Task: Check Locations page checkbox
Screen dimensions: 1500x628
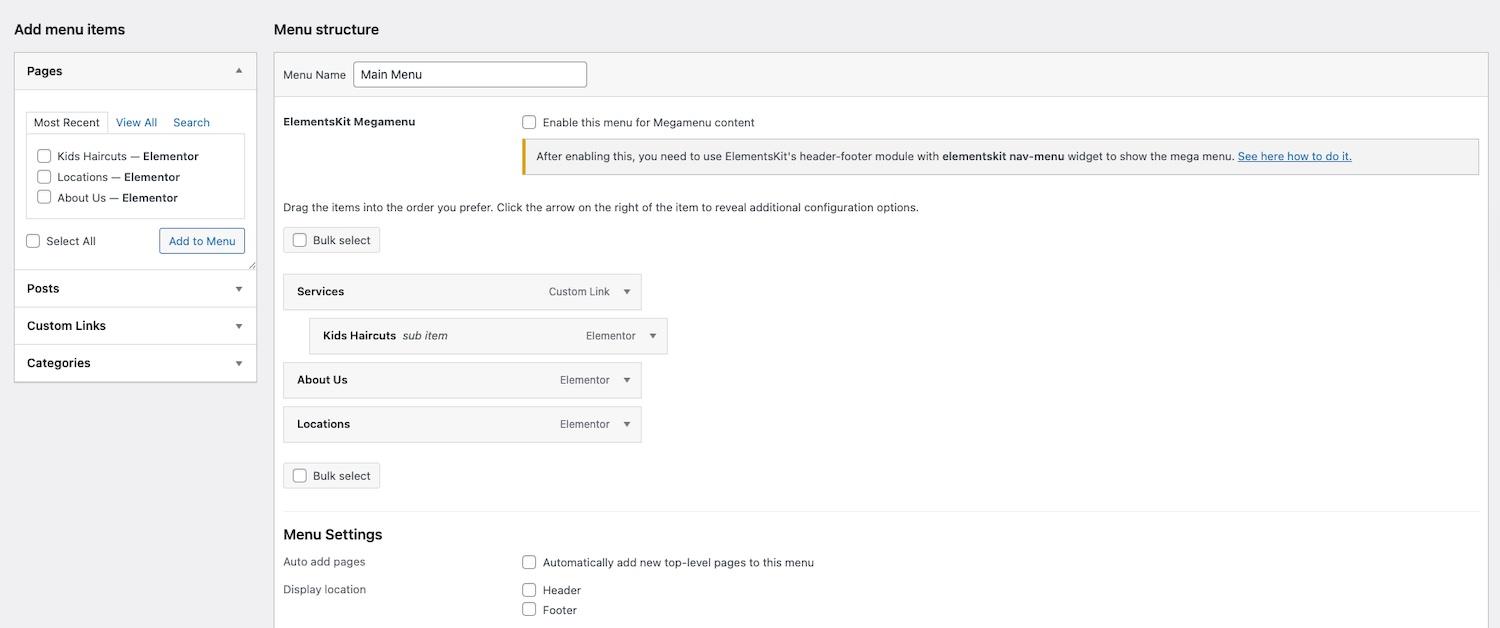Action: pos(44,176)
